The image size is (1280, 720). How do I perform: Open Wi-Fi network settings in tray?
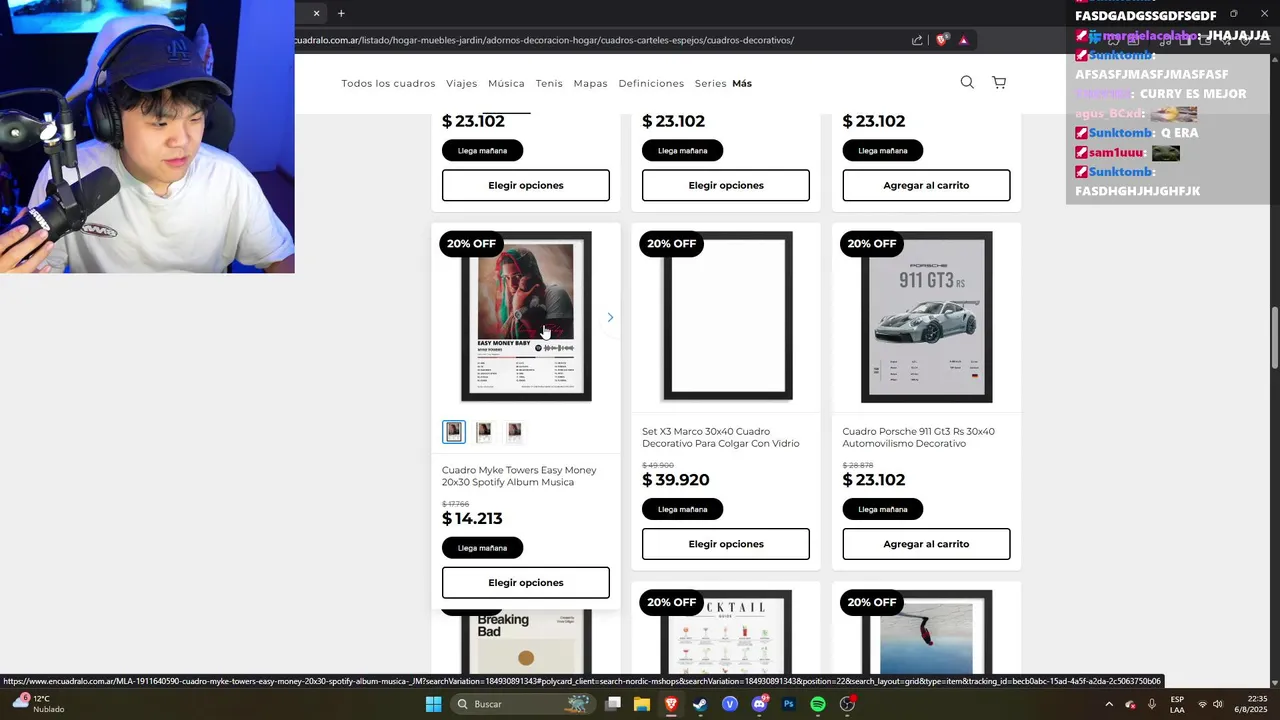[x=1202, y=704]
